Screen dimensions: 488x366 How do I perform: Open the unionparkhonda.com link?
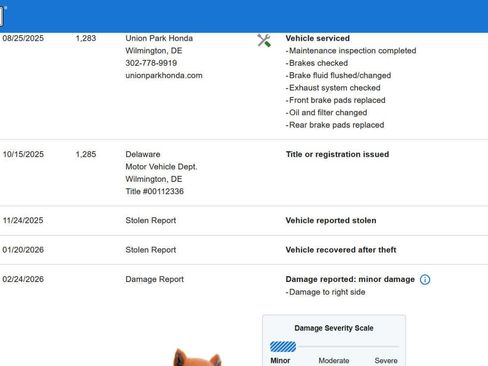[x=164, y=75]
